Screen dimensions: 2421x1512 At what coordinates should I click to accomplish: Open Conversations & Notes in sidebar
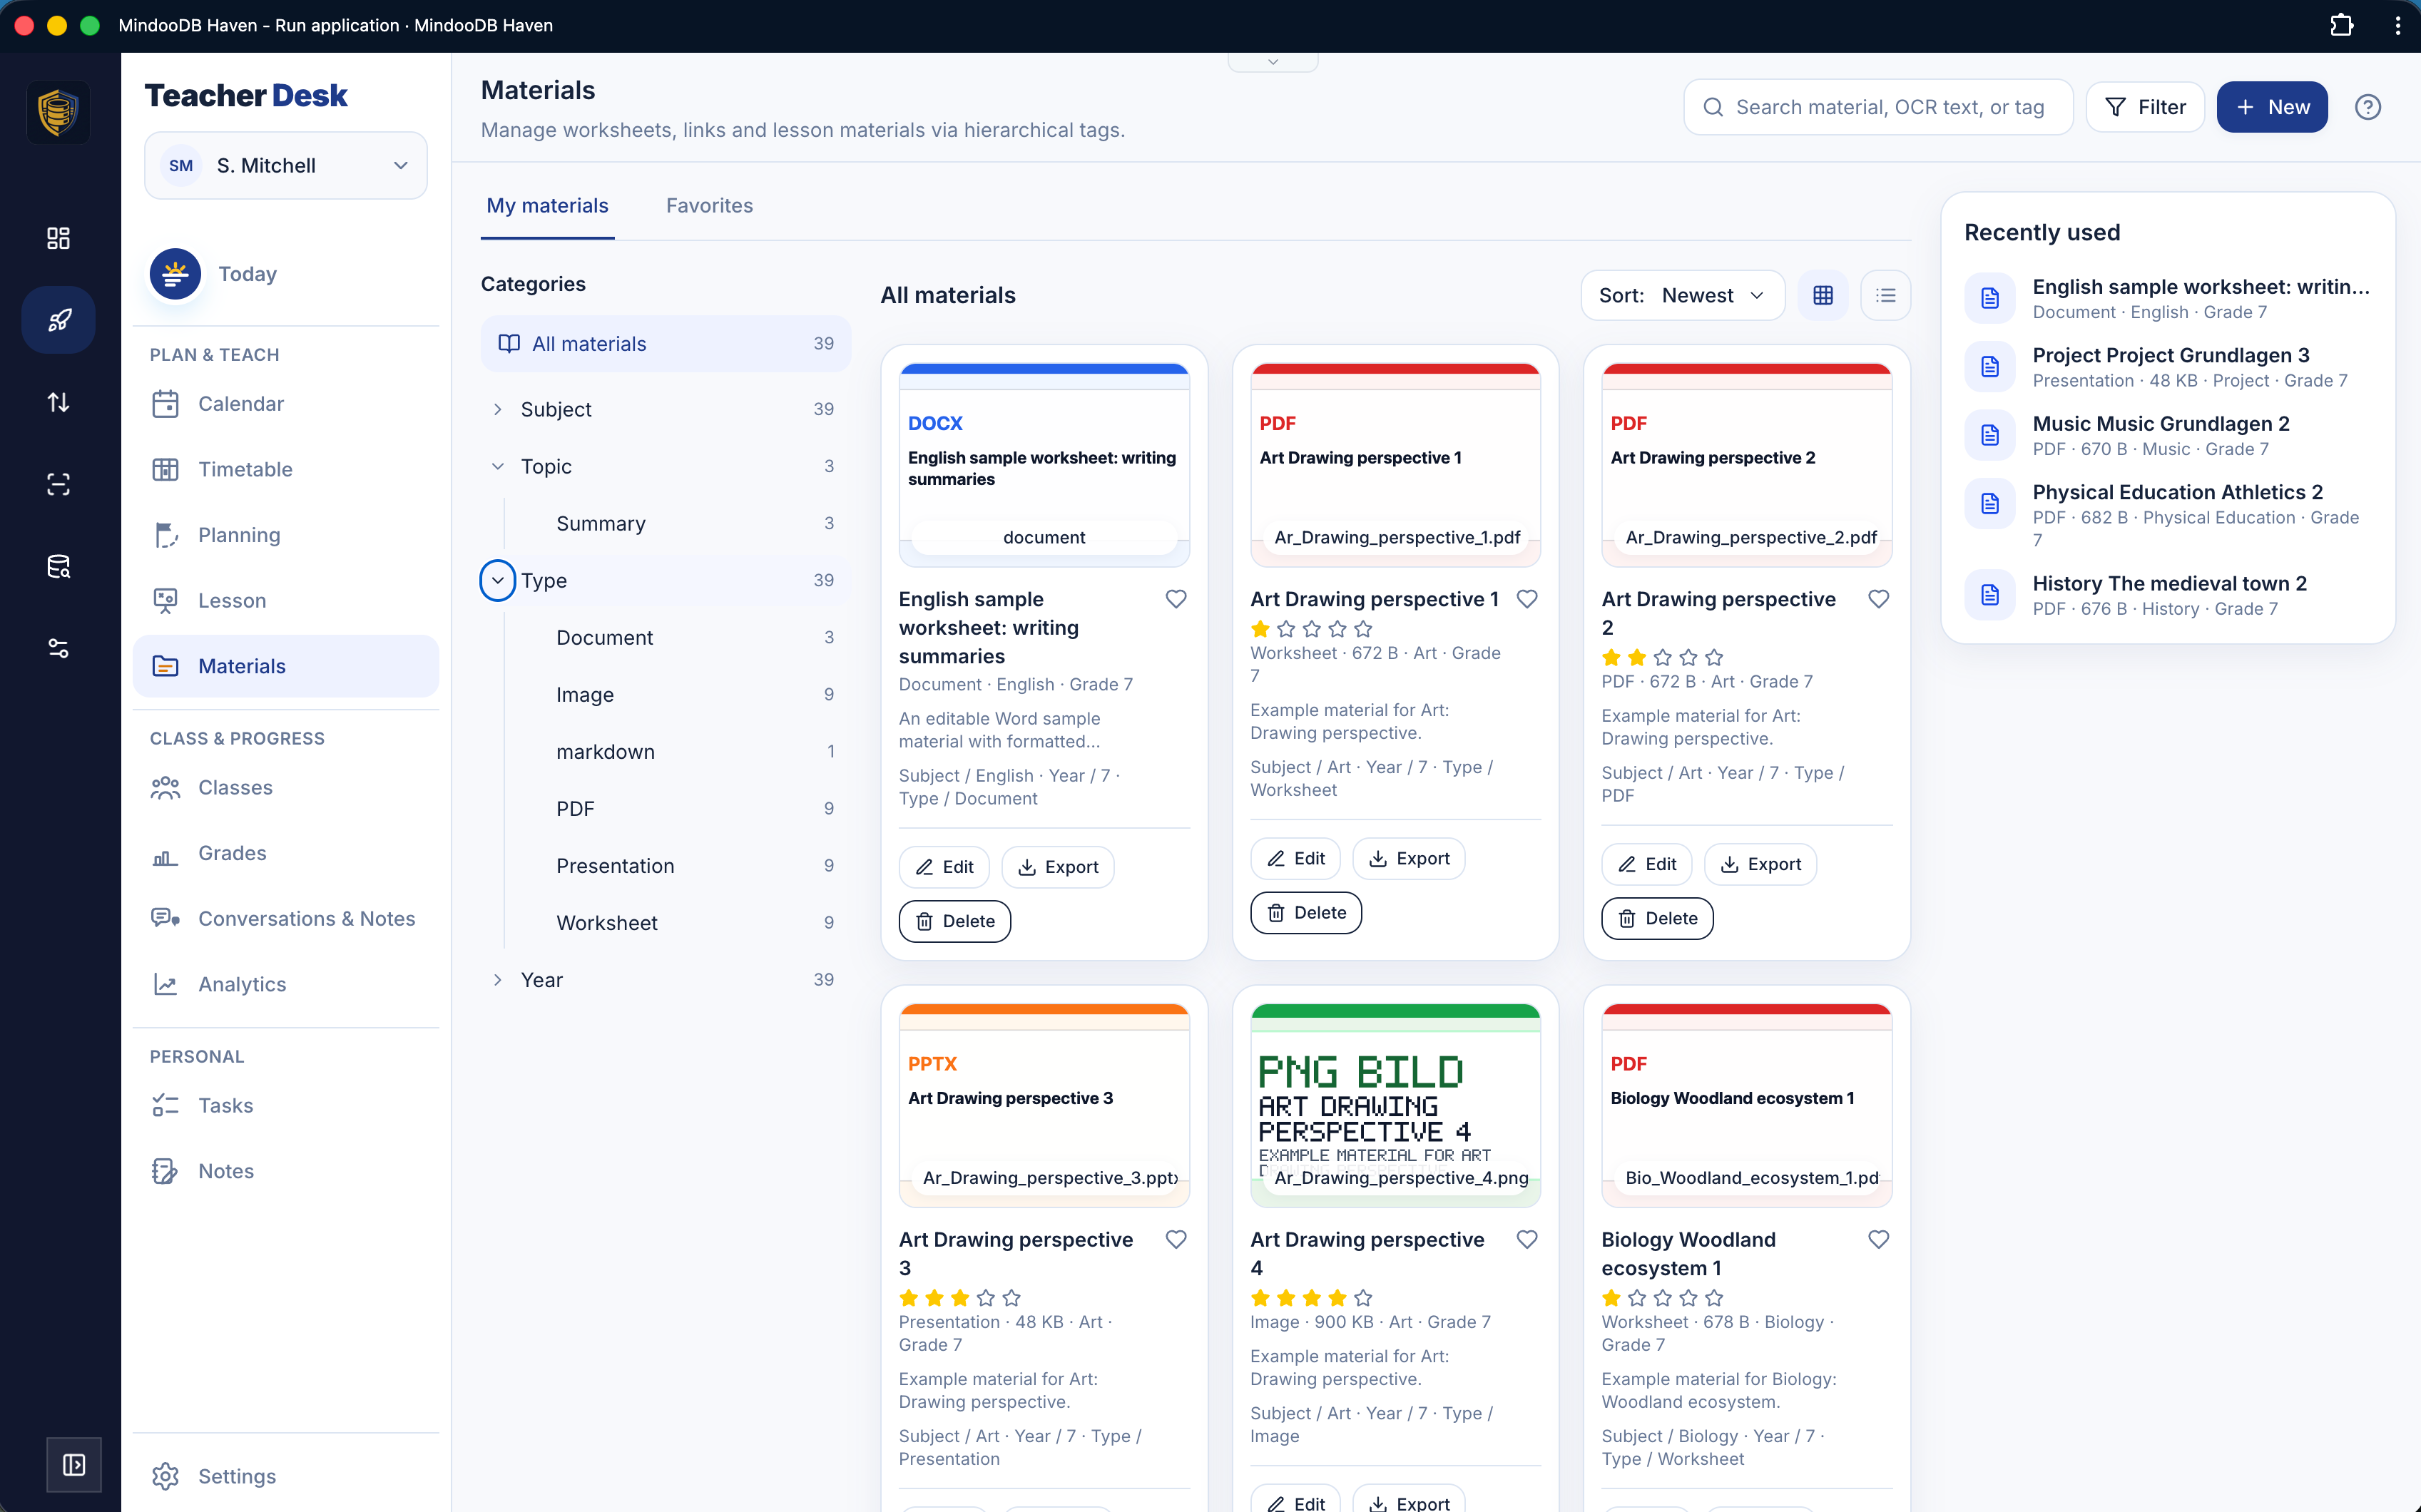(x=286, y=918)
